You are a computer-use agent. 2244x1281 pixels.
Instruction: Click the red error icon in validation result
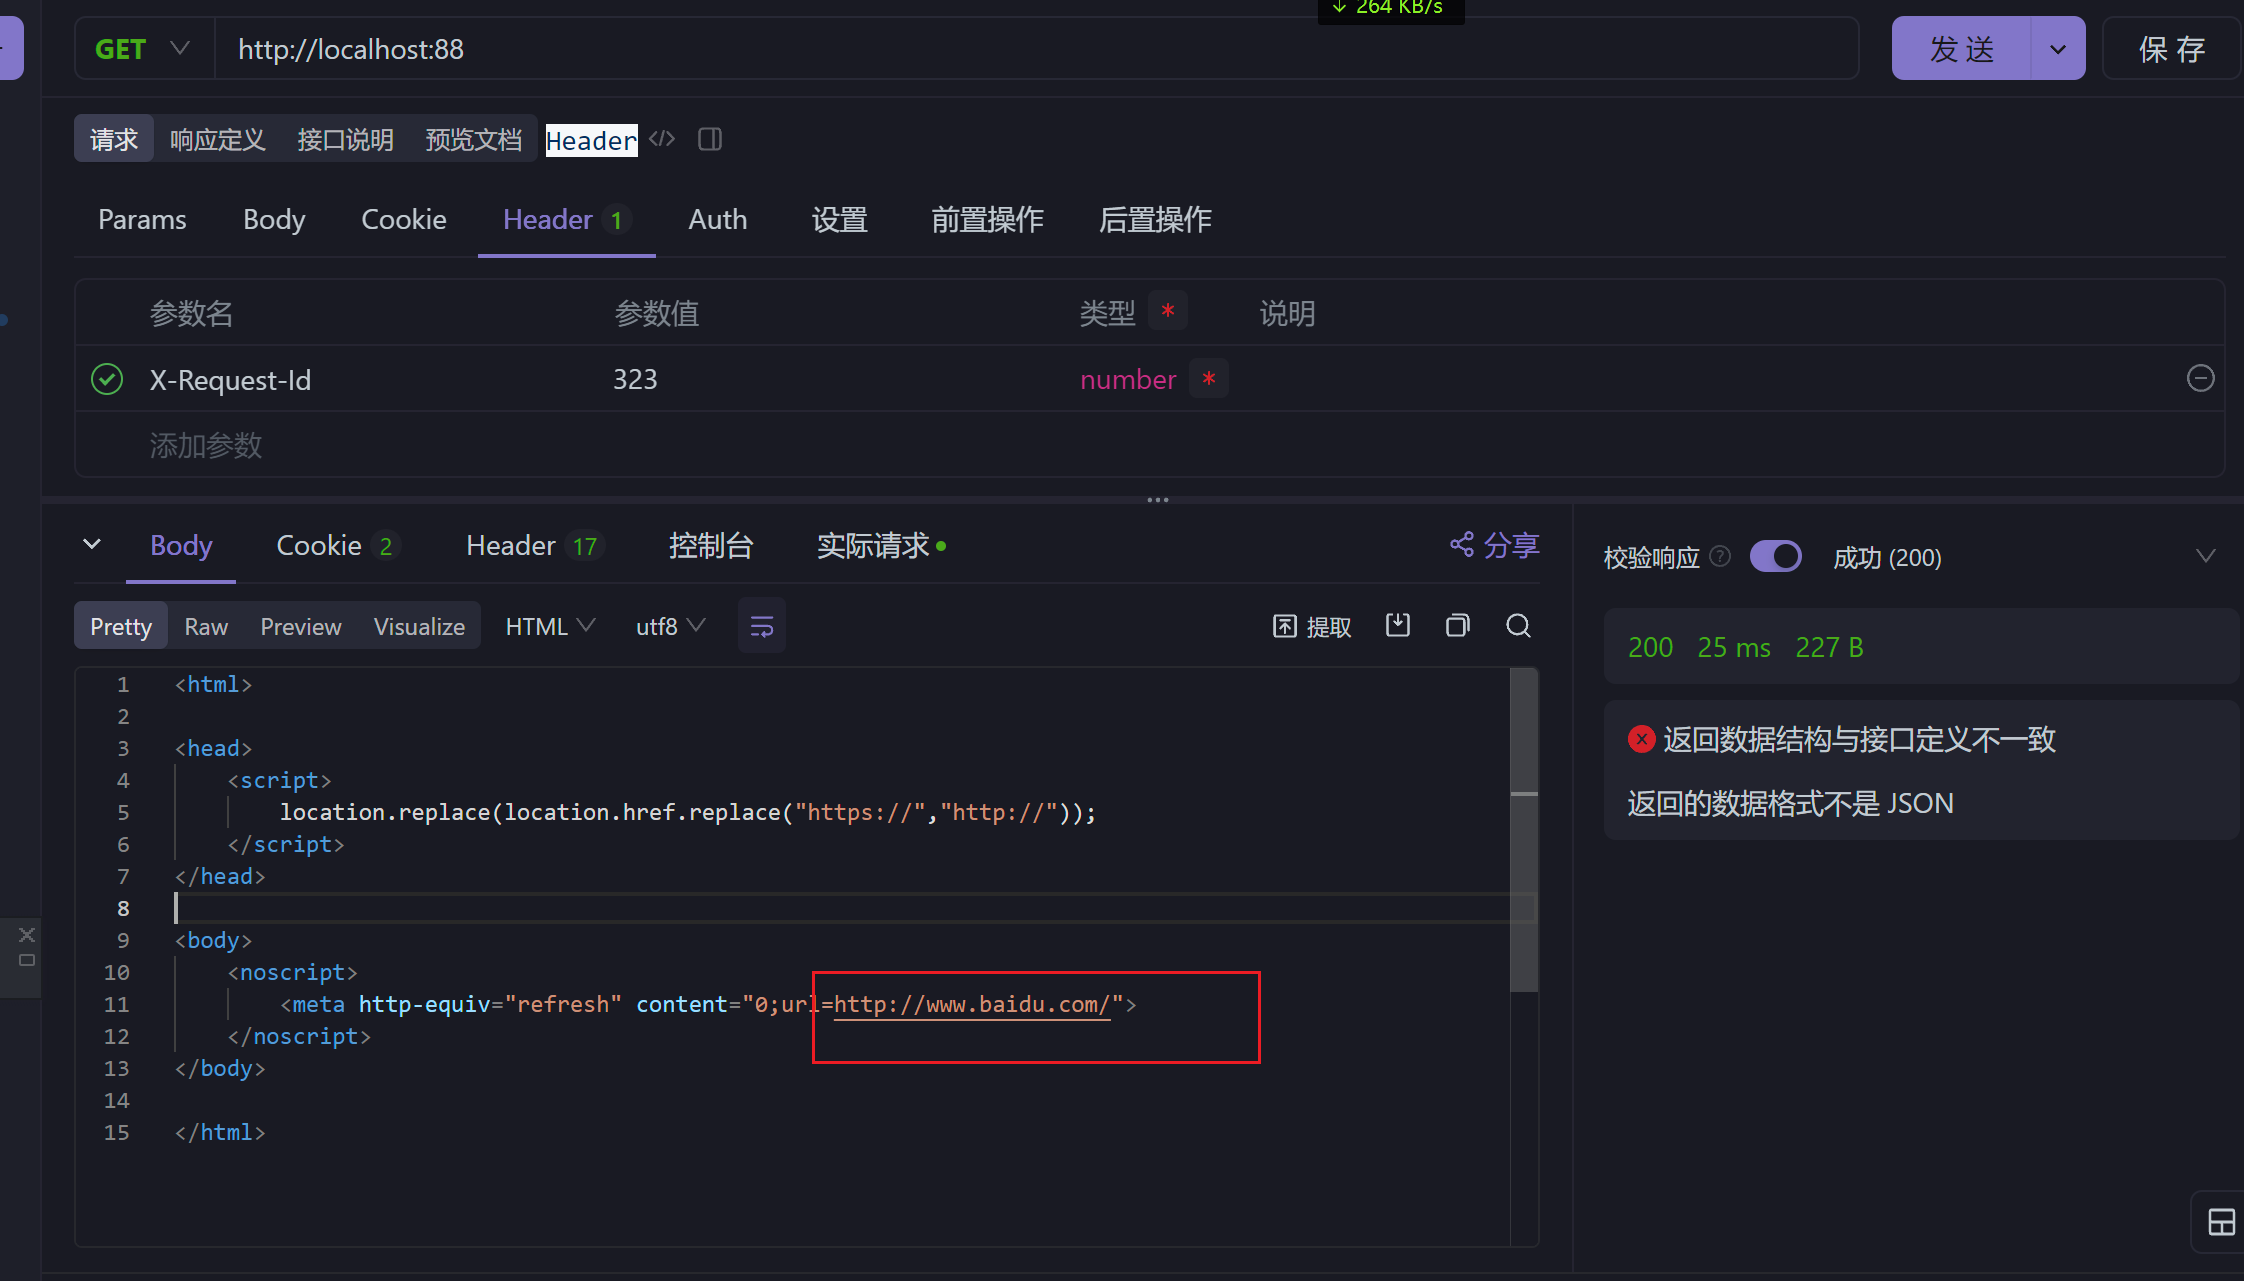coord(1641,739)
